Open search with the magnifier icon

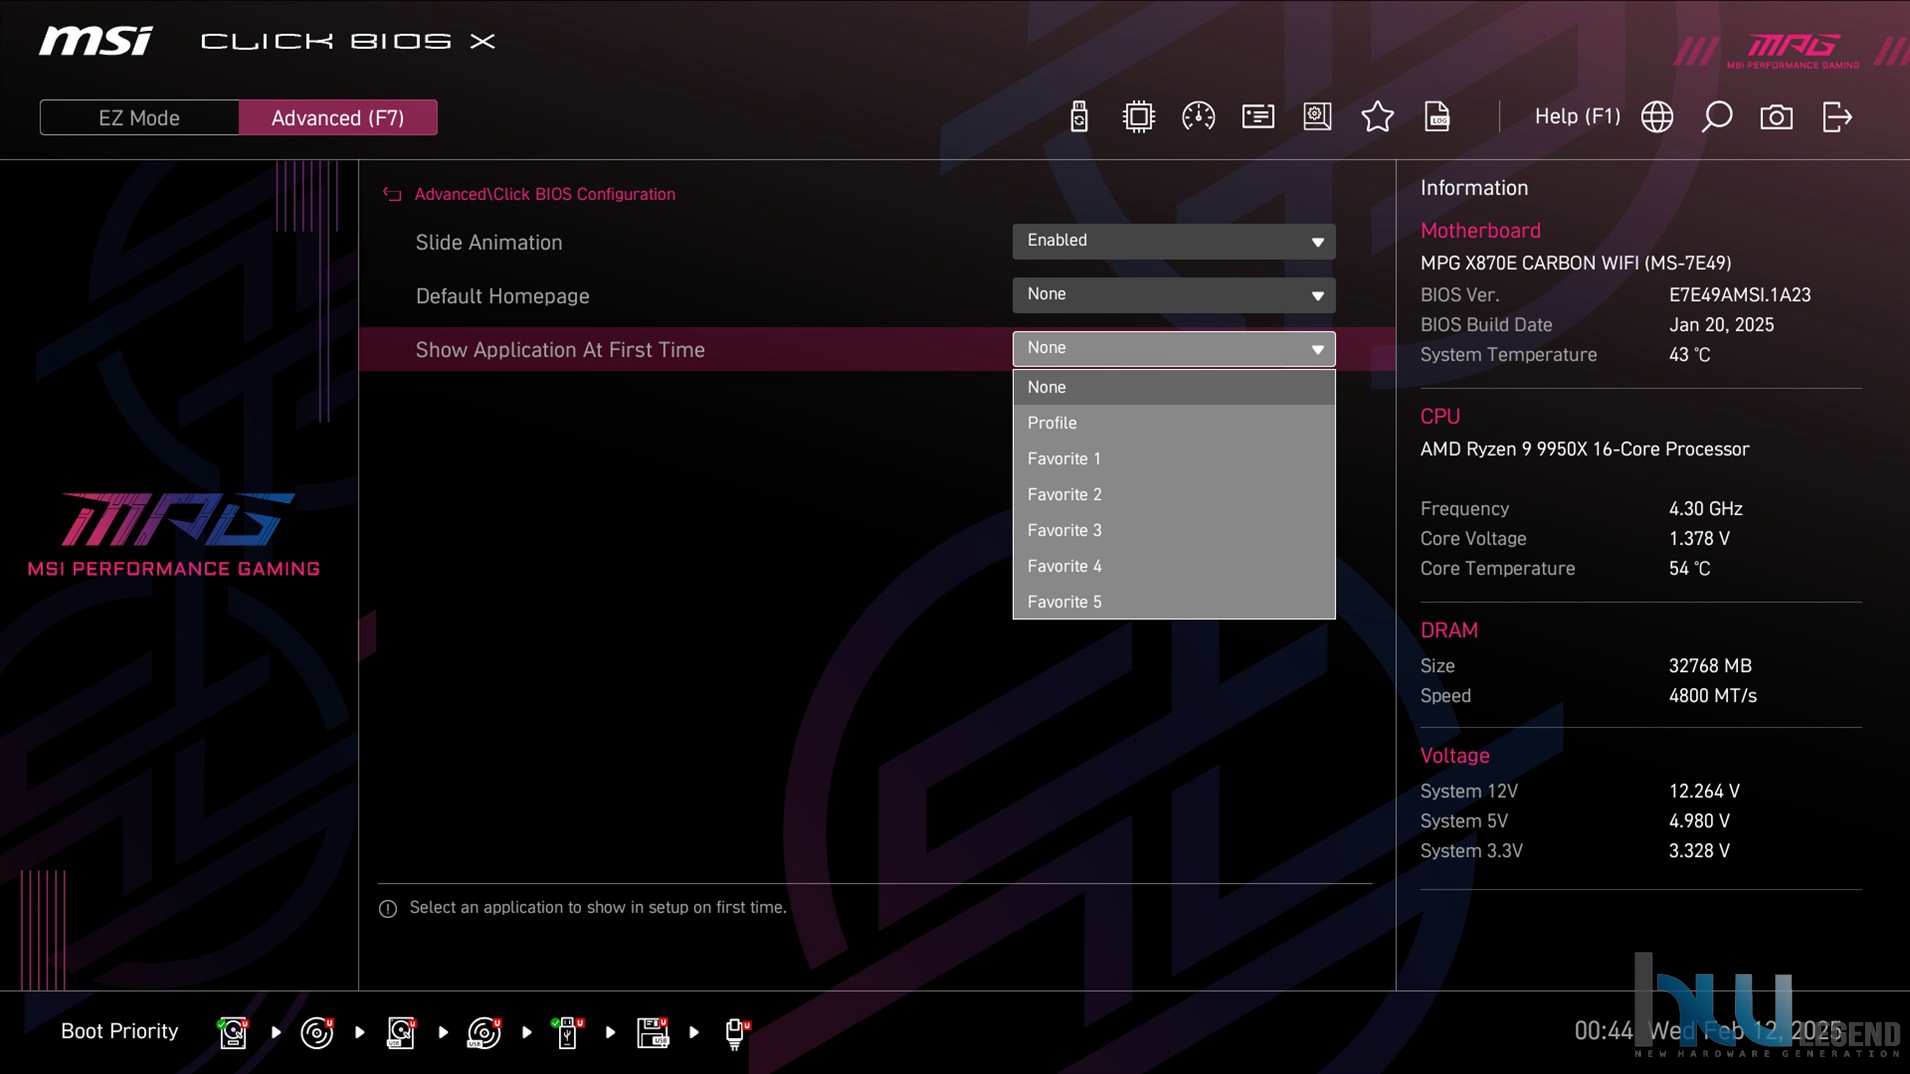click(x=1717, y=117)
